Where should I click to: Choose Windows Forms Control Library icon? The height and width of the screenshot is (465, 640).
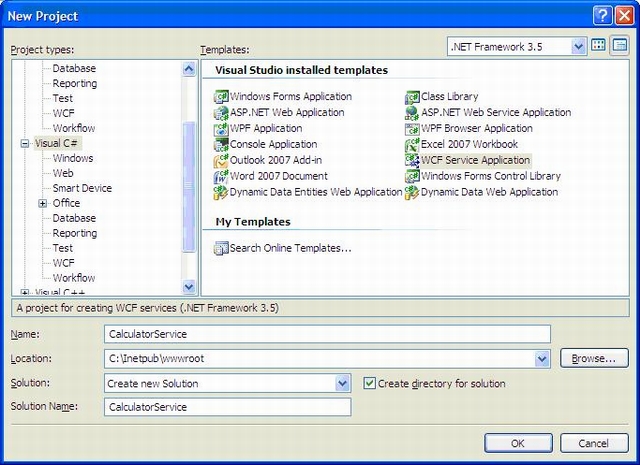tap(412, 176)
